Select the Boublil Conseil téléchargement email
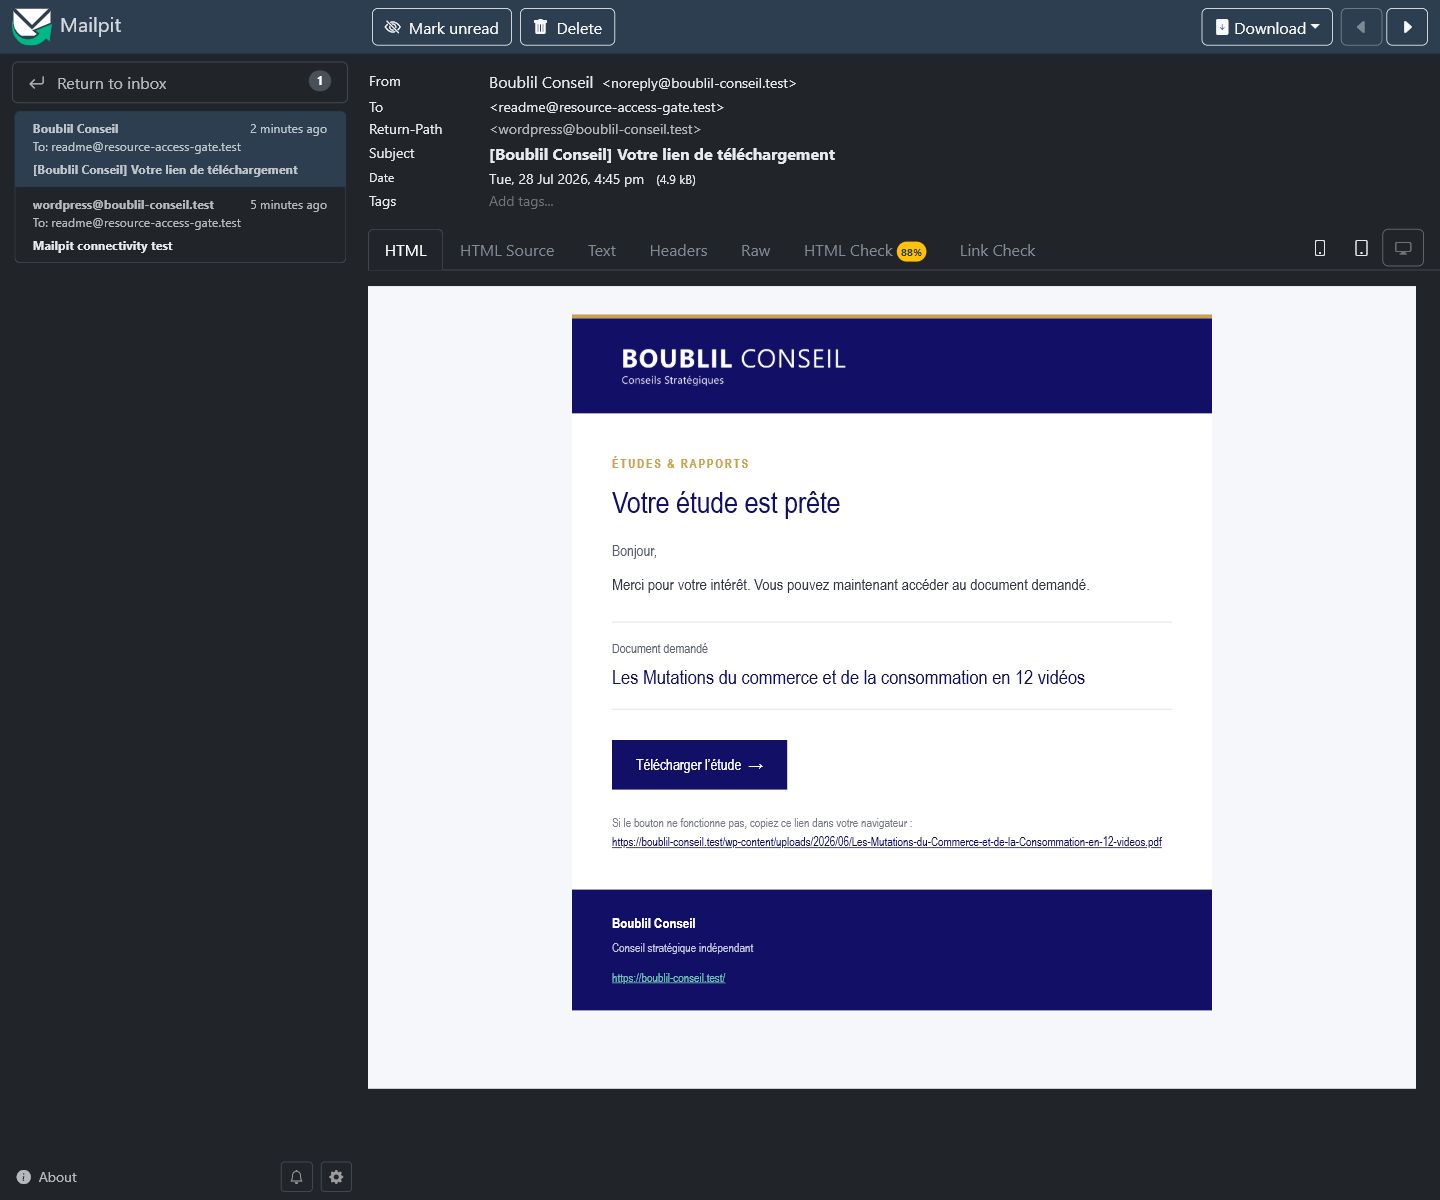Viewport: 1440px width, 1200px height. tap(180, 149)
